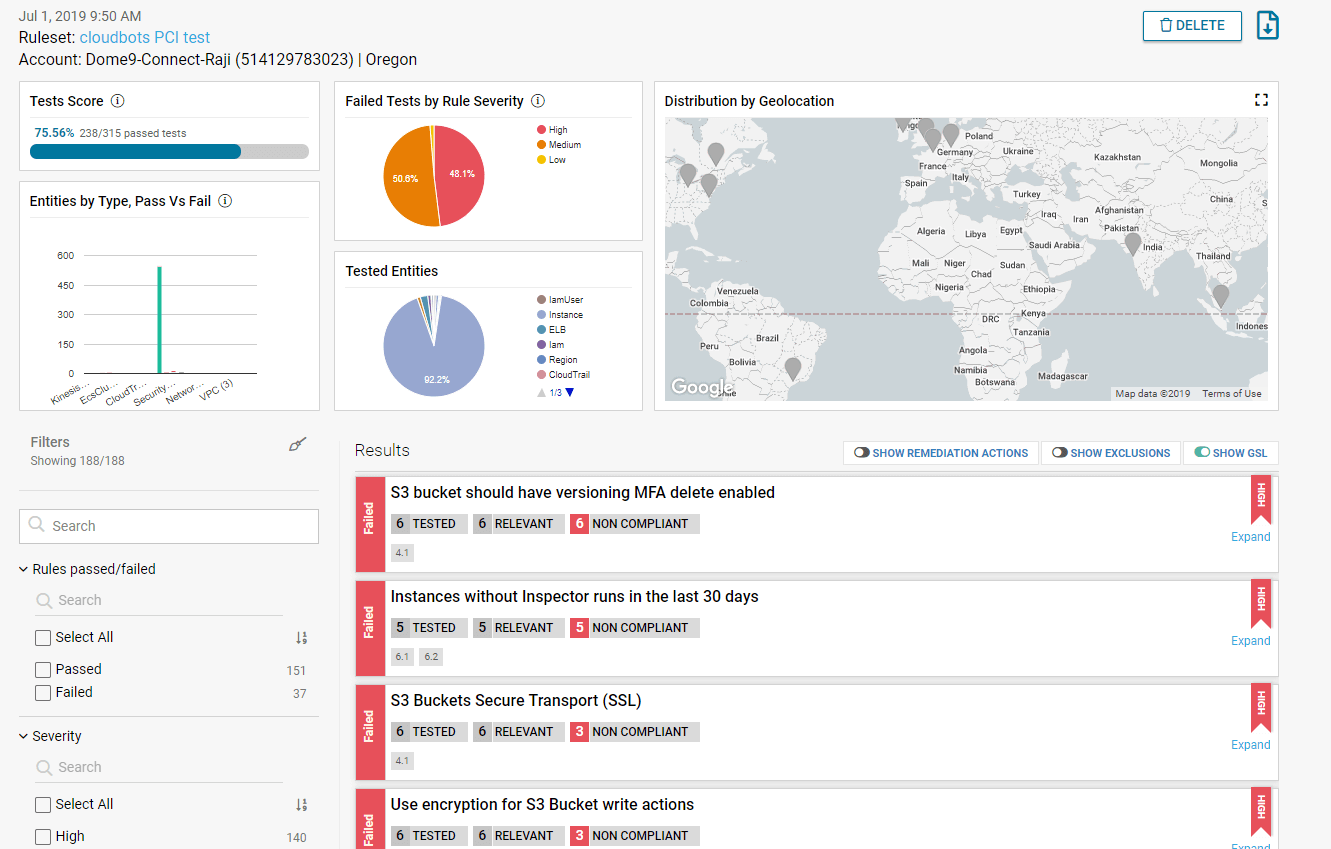The image size is (1331, 849).
Task: Click the map pin over Poland
Action: [951, 134]
